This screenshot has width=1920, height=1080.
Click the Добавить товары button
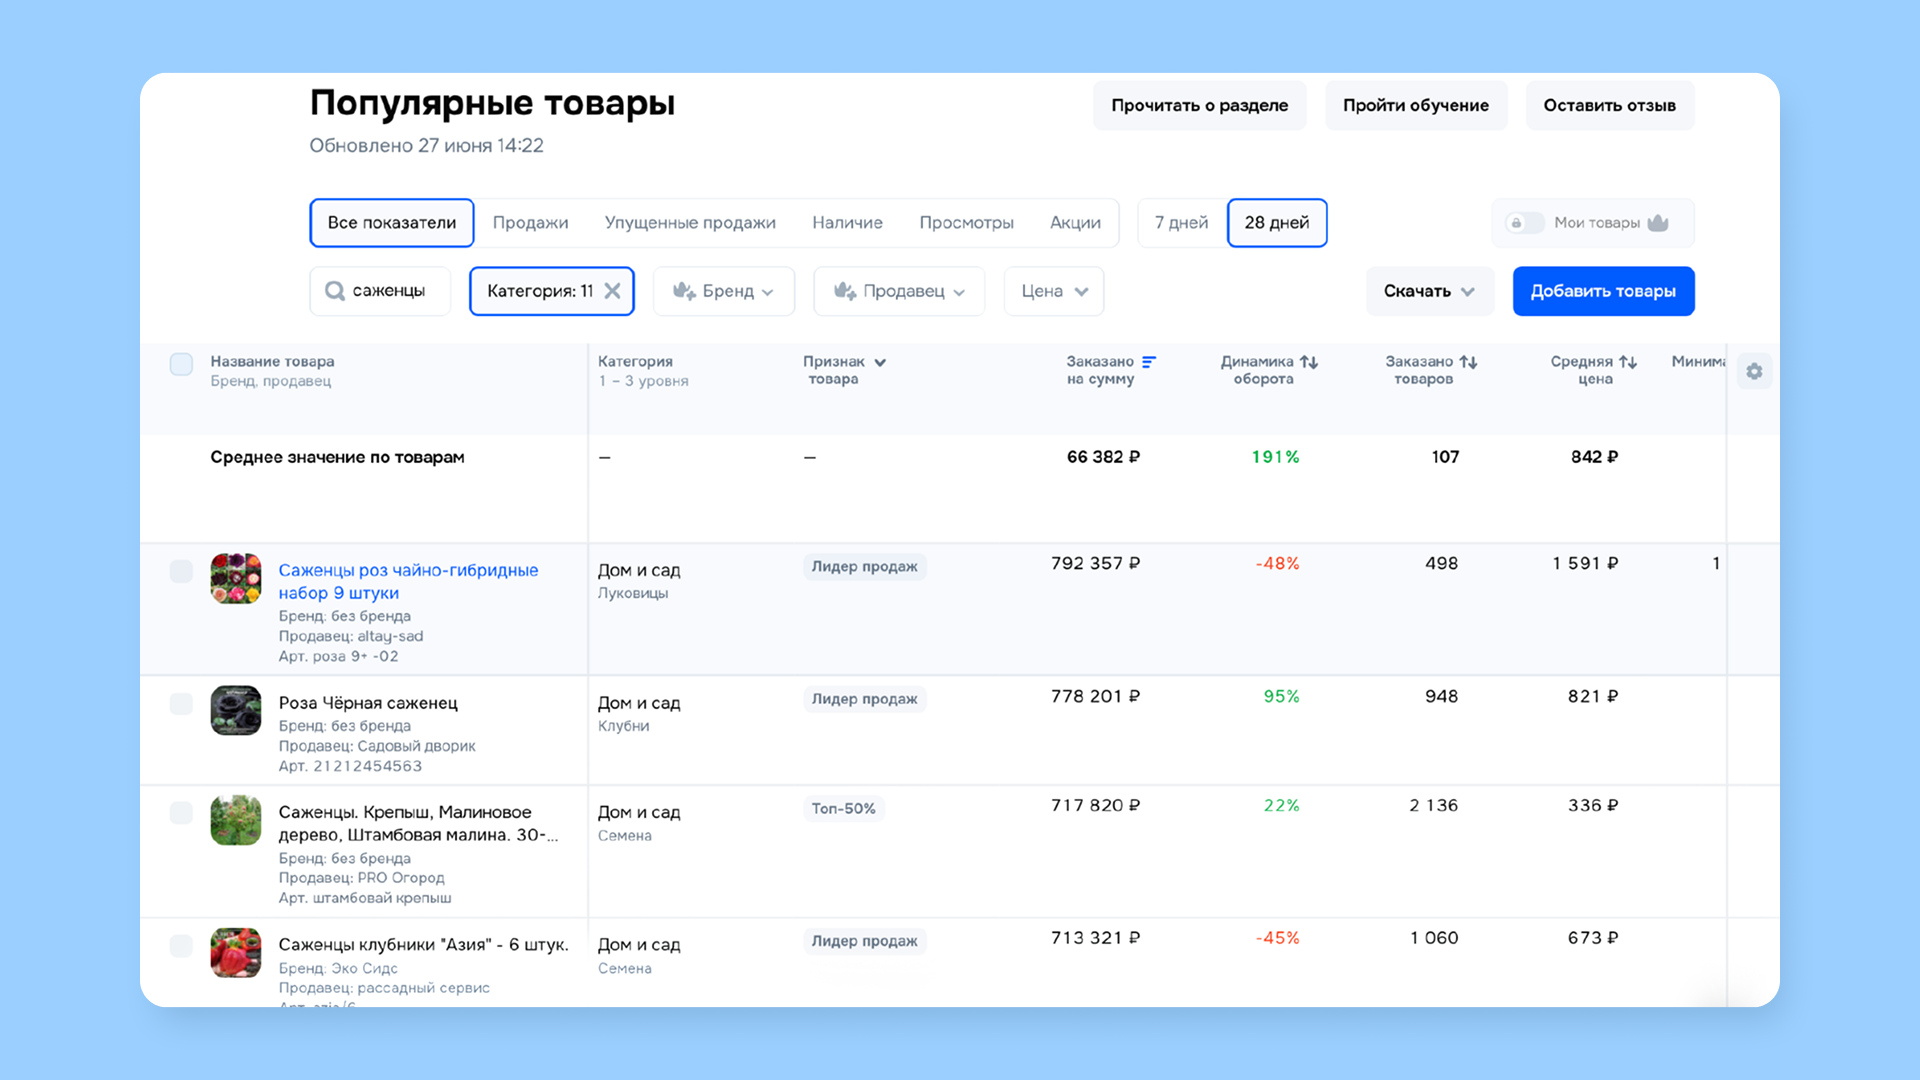coord(1602,291)
